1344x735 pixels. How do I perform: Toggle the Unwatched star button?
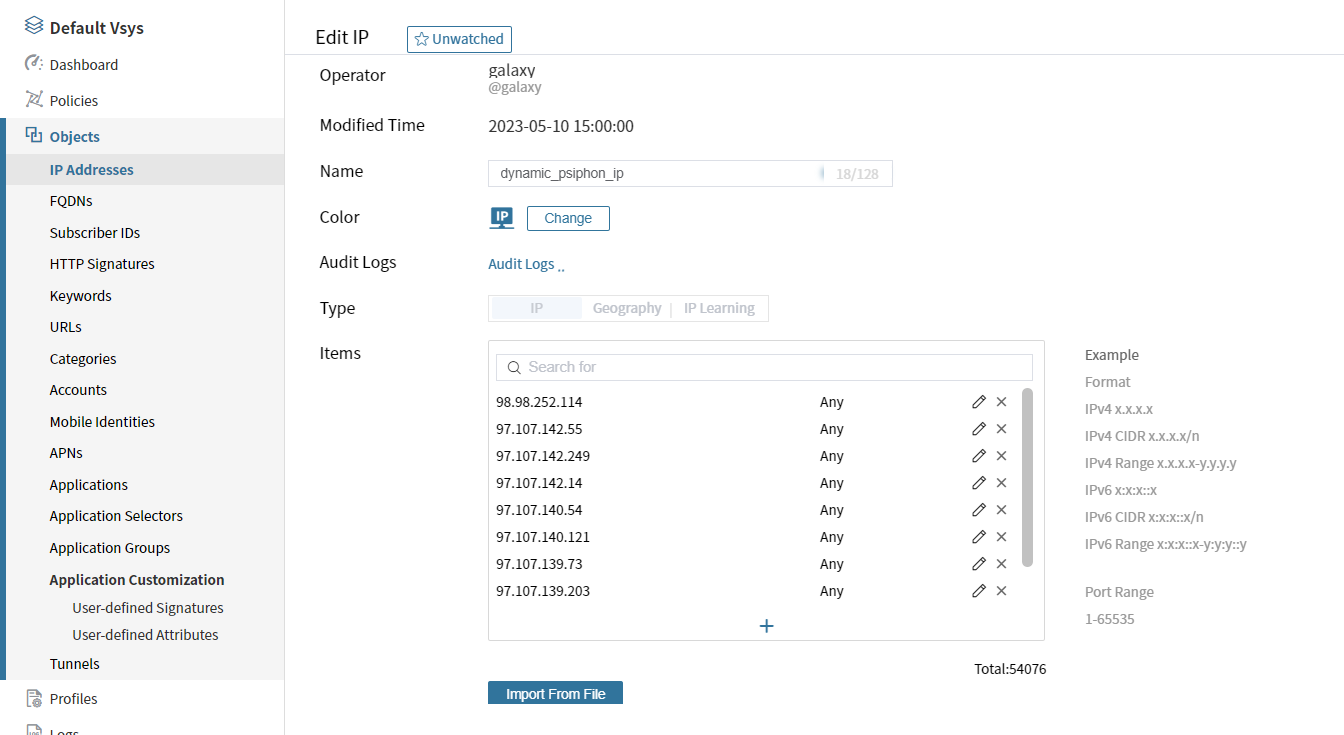[x=459, y=39]
